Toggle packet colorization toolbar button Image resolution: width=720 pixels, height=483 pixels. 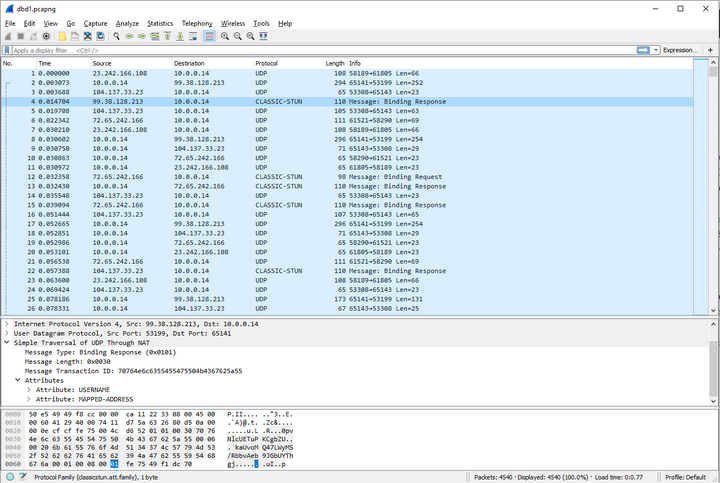tap(210, 36)
